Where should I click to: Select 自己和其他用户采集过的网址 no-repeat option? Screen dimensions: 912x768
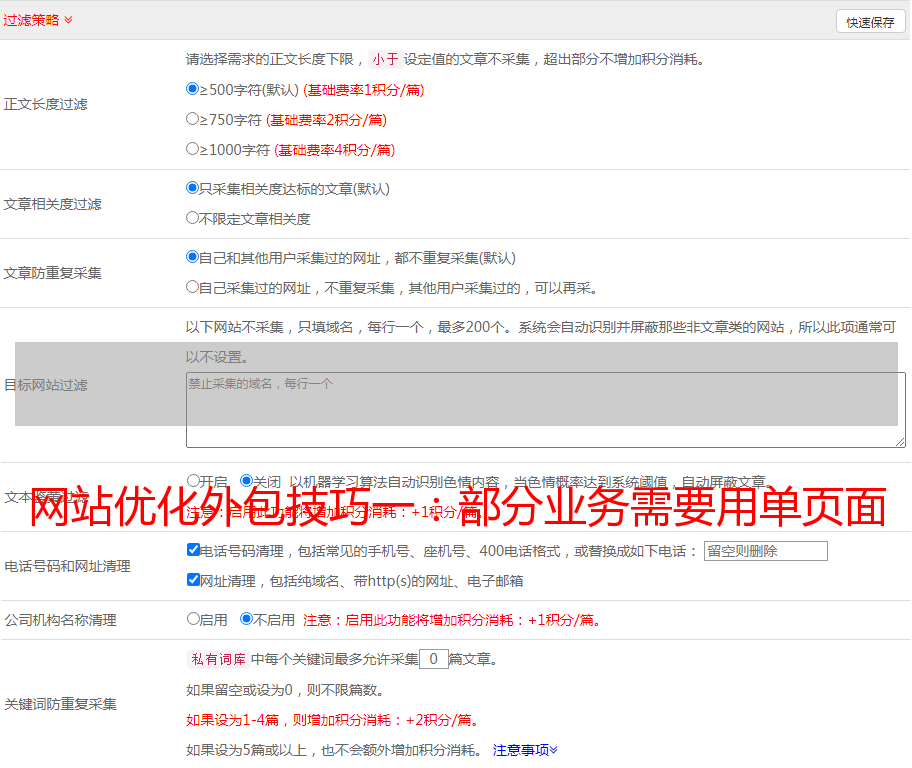(193, 257)
